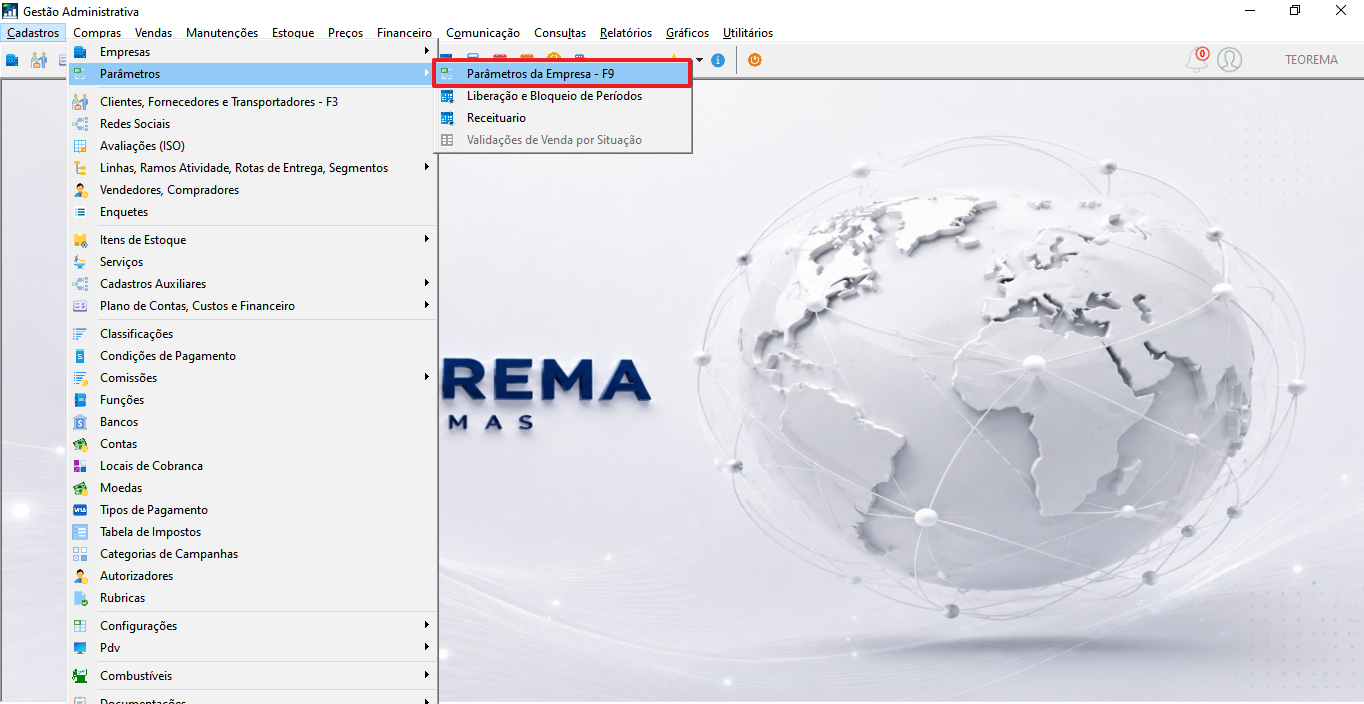Open Clientes, Fornecedores e Transportadores - F3
The width and height of the screenshot is (1364, 704).
coord(253,102)
